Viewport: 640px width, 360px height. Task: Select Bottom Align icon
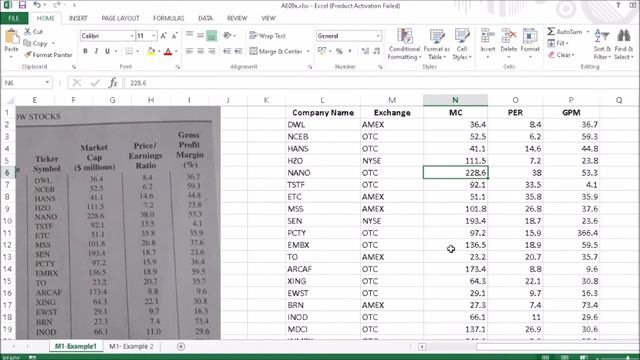(211, 36)
